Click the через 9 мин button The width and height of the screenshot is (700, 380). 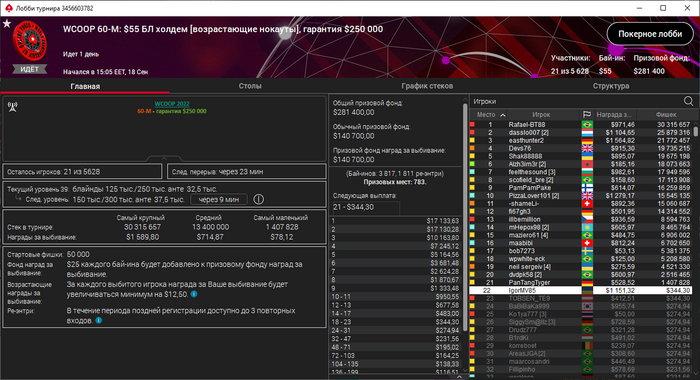[219, 200]
